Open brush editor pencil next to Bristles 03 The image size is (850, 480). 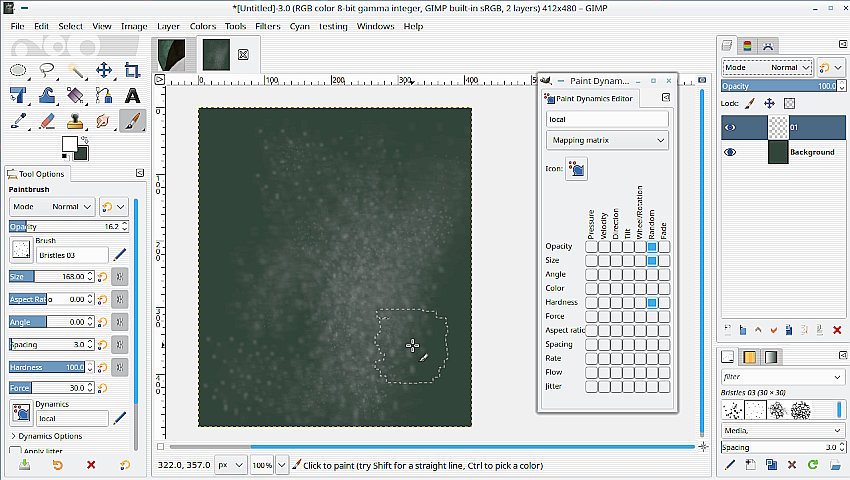click(120, 255)
